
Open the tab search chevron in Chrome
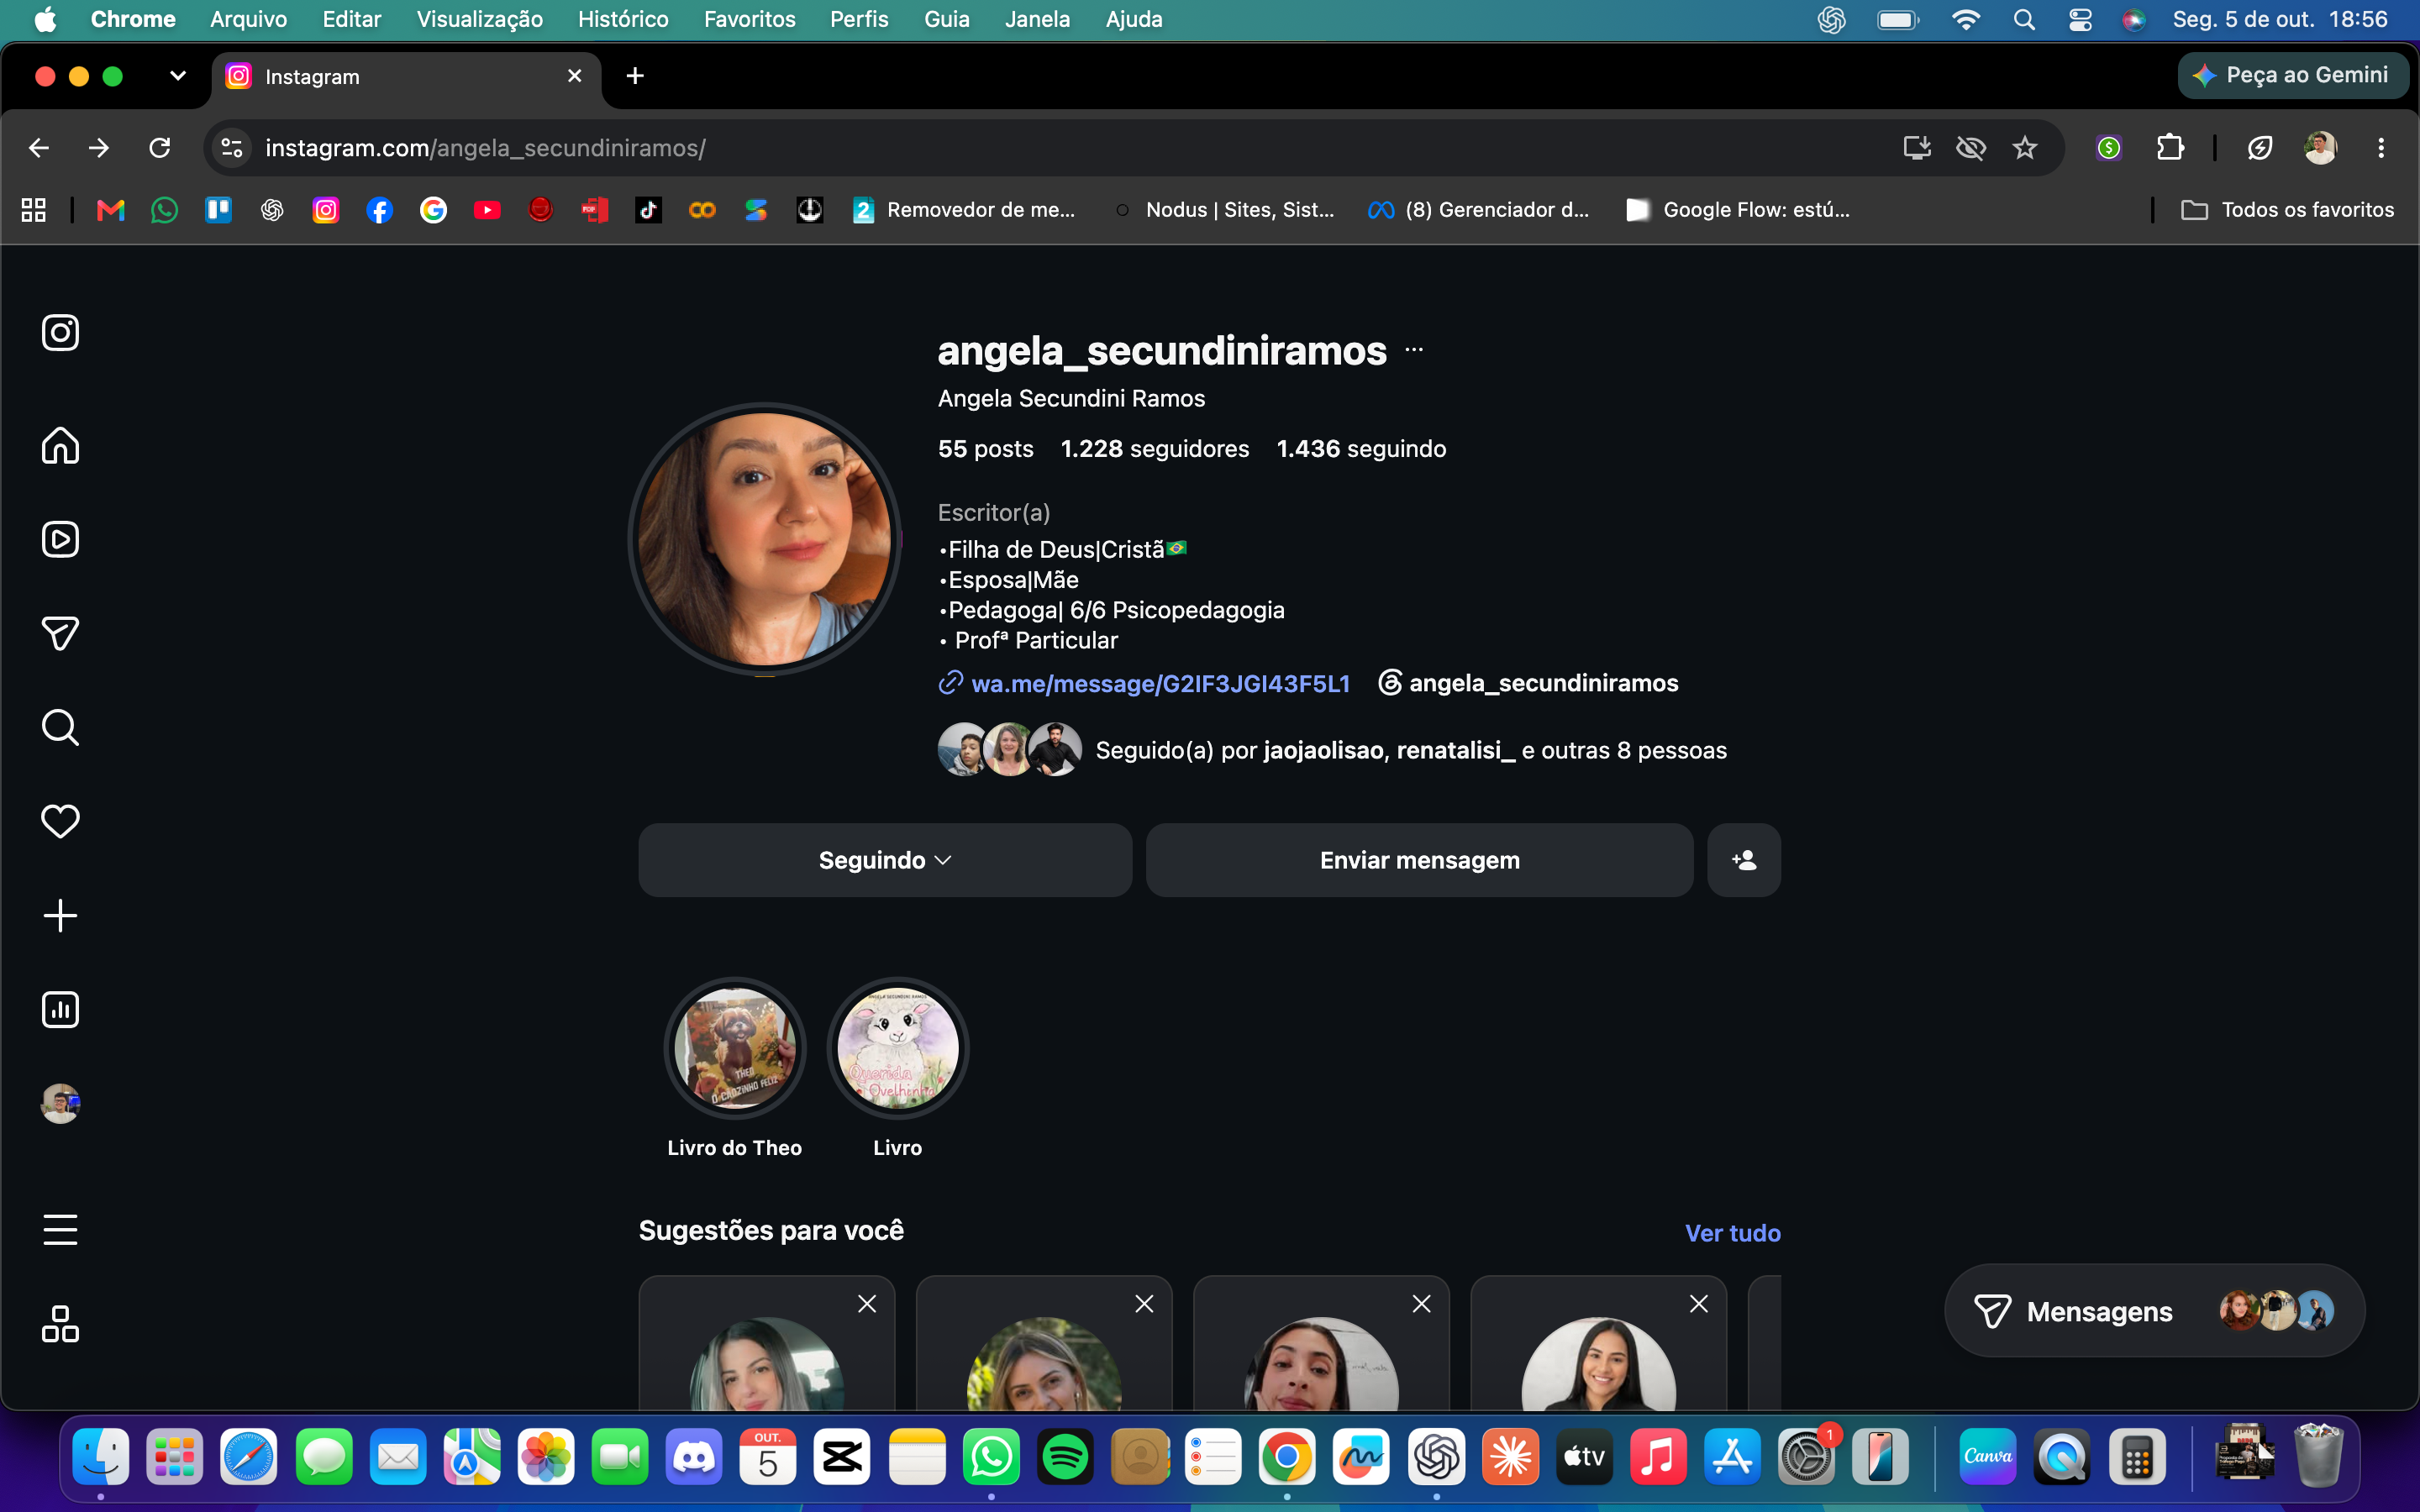(177, 76)
